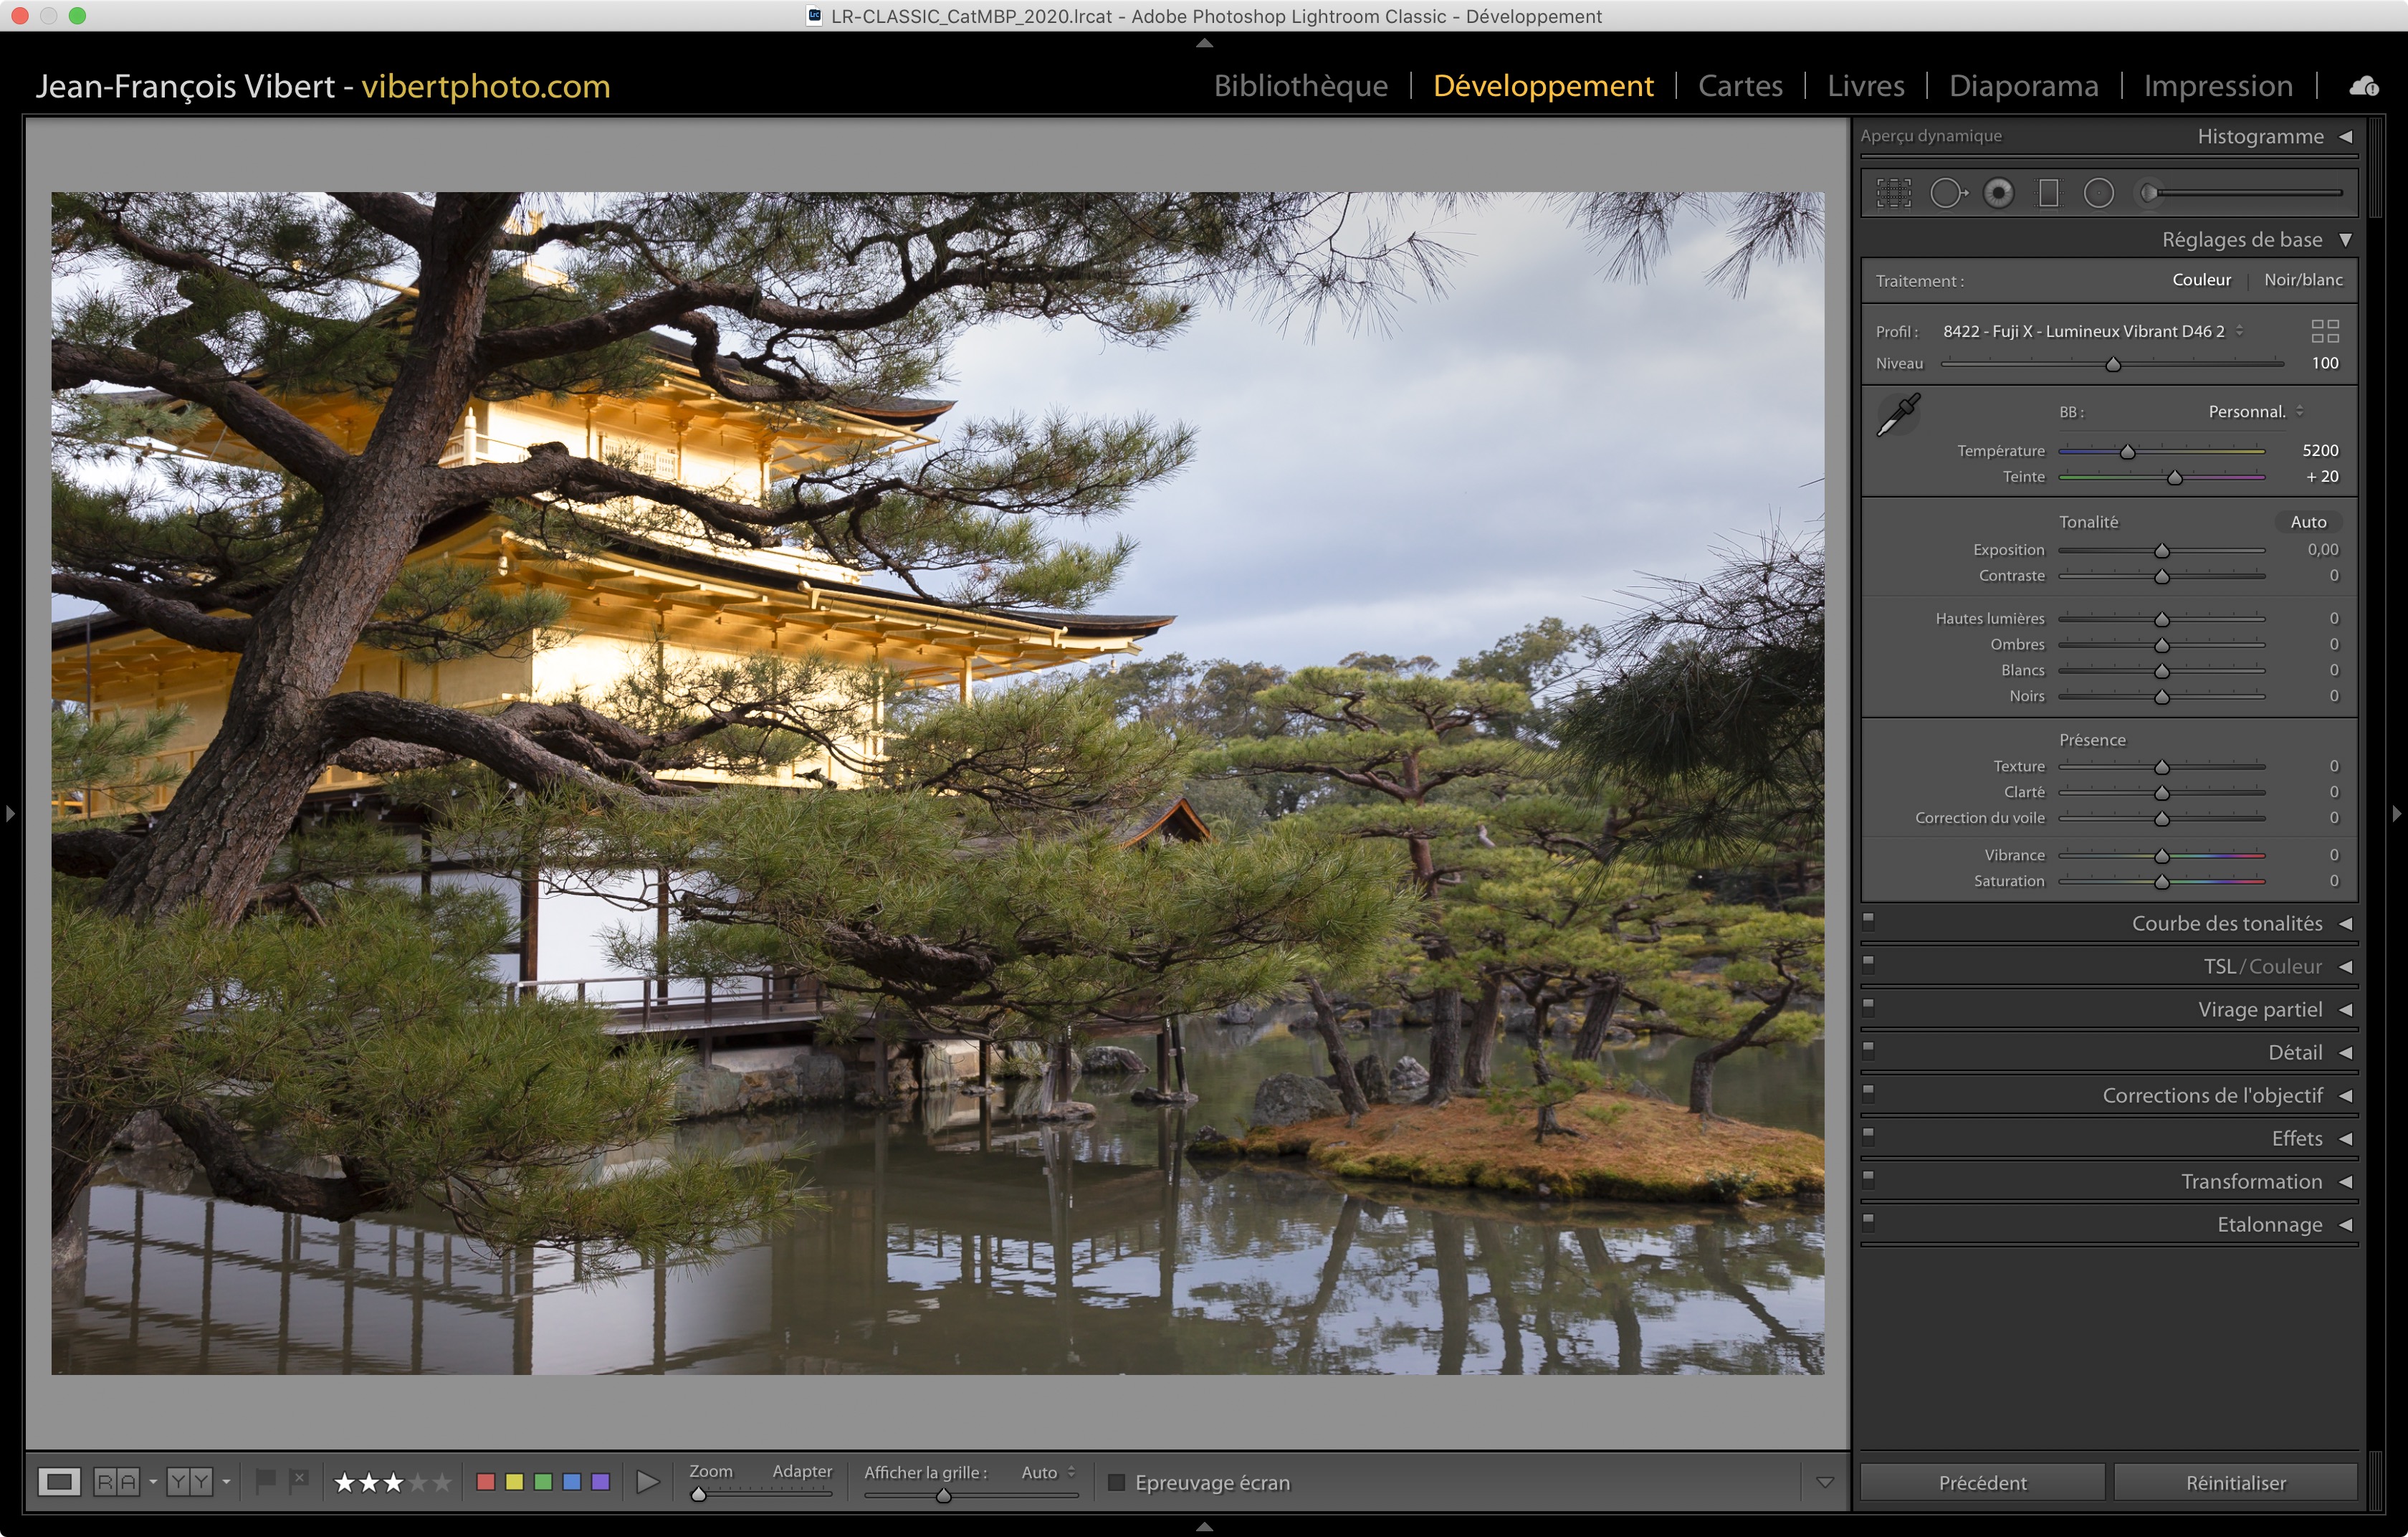Screen dimensions: 2408x1537
Task: Switch treatment to Noir/blanc
Action: (2302, 280)
